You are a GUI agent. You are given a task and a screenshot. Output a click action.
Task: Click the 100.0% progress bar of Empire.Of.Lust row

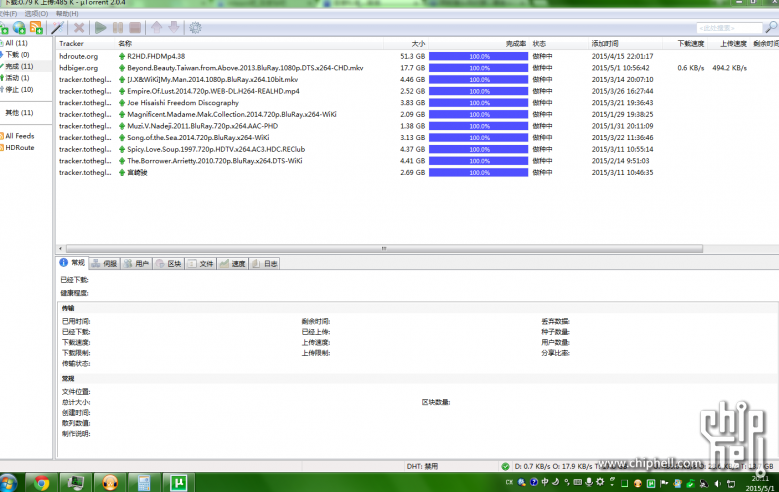pyautogui.click(x=478, y=91)
